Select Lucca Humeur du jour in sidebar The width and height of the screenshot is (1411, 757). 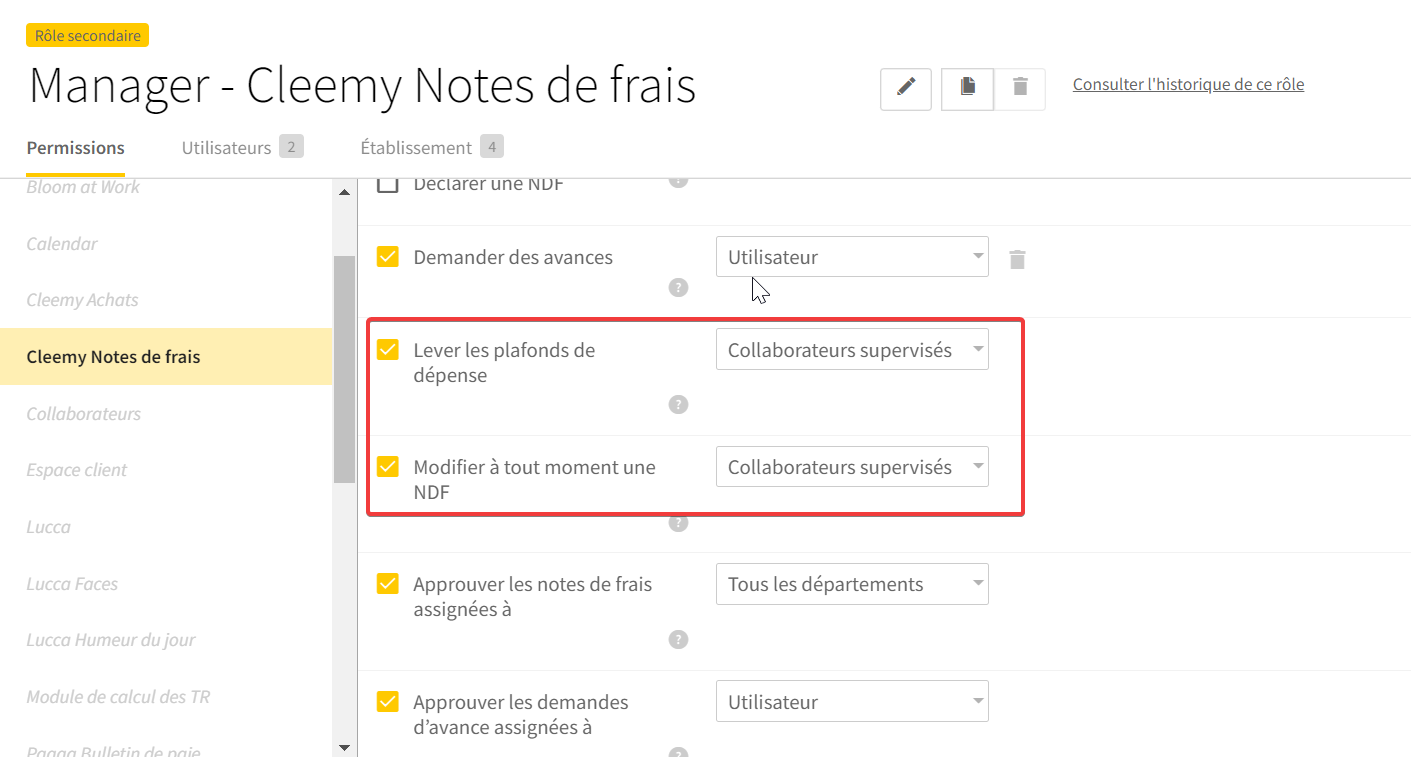click(x=111, y=640)
